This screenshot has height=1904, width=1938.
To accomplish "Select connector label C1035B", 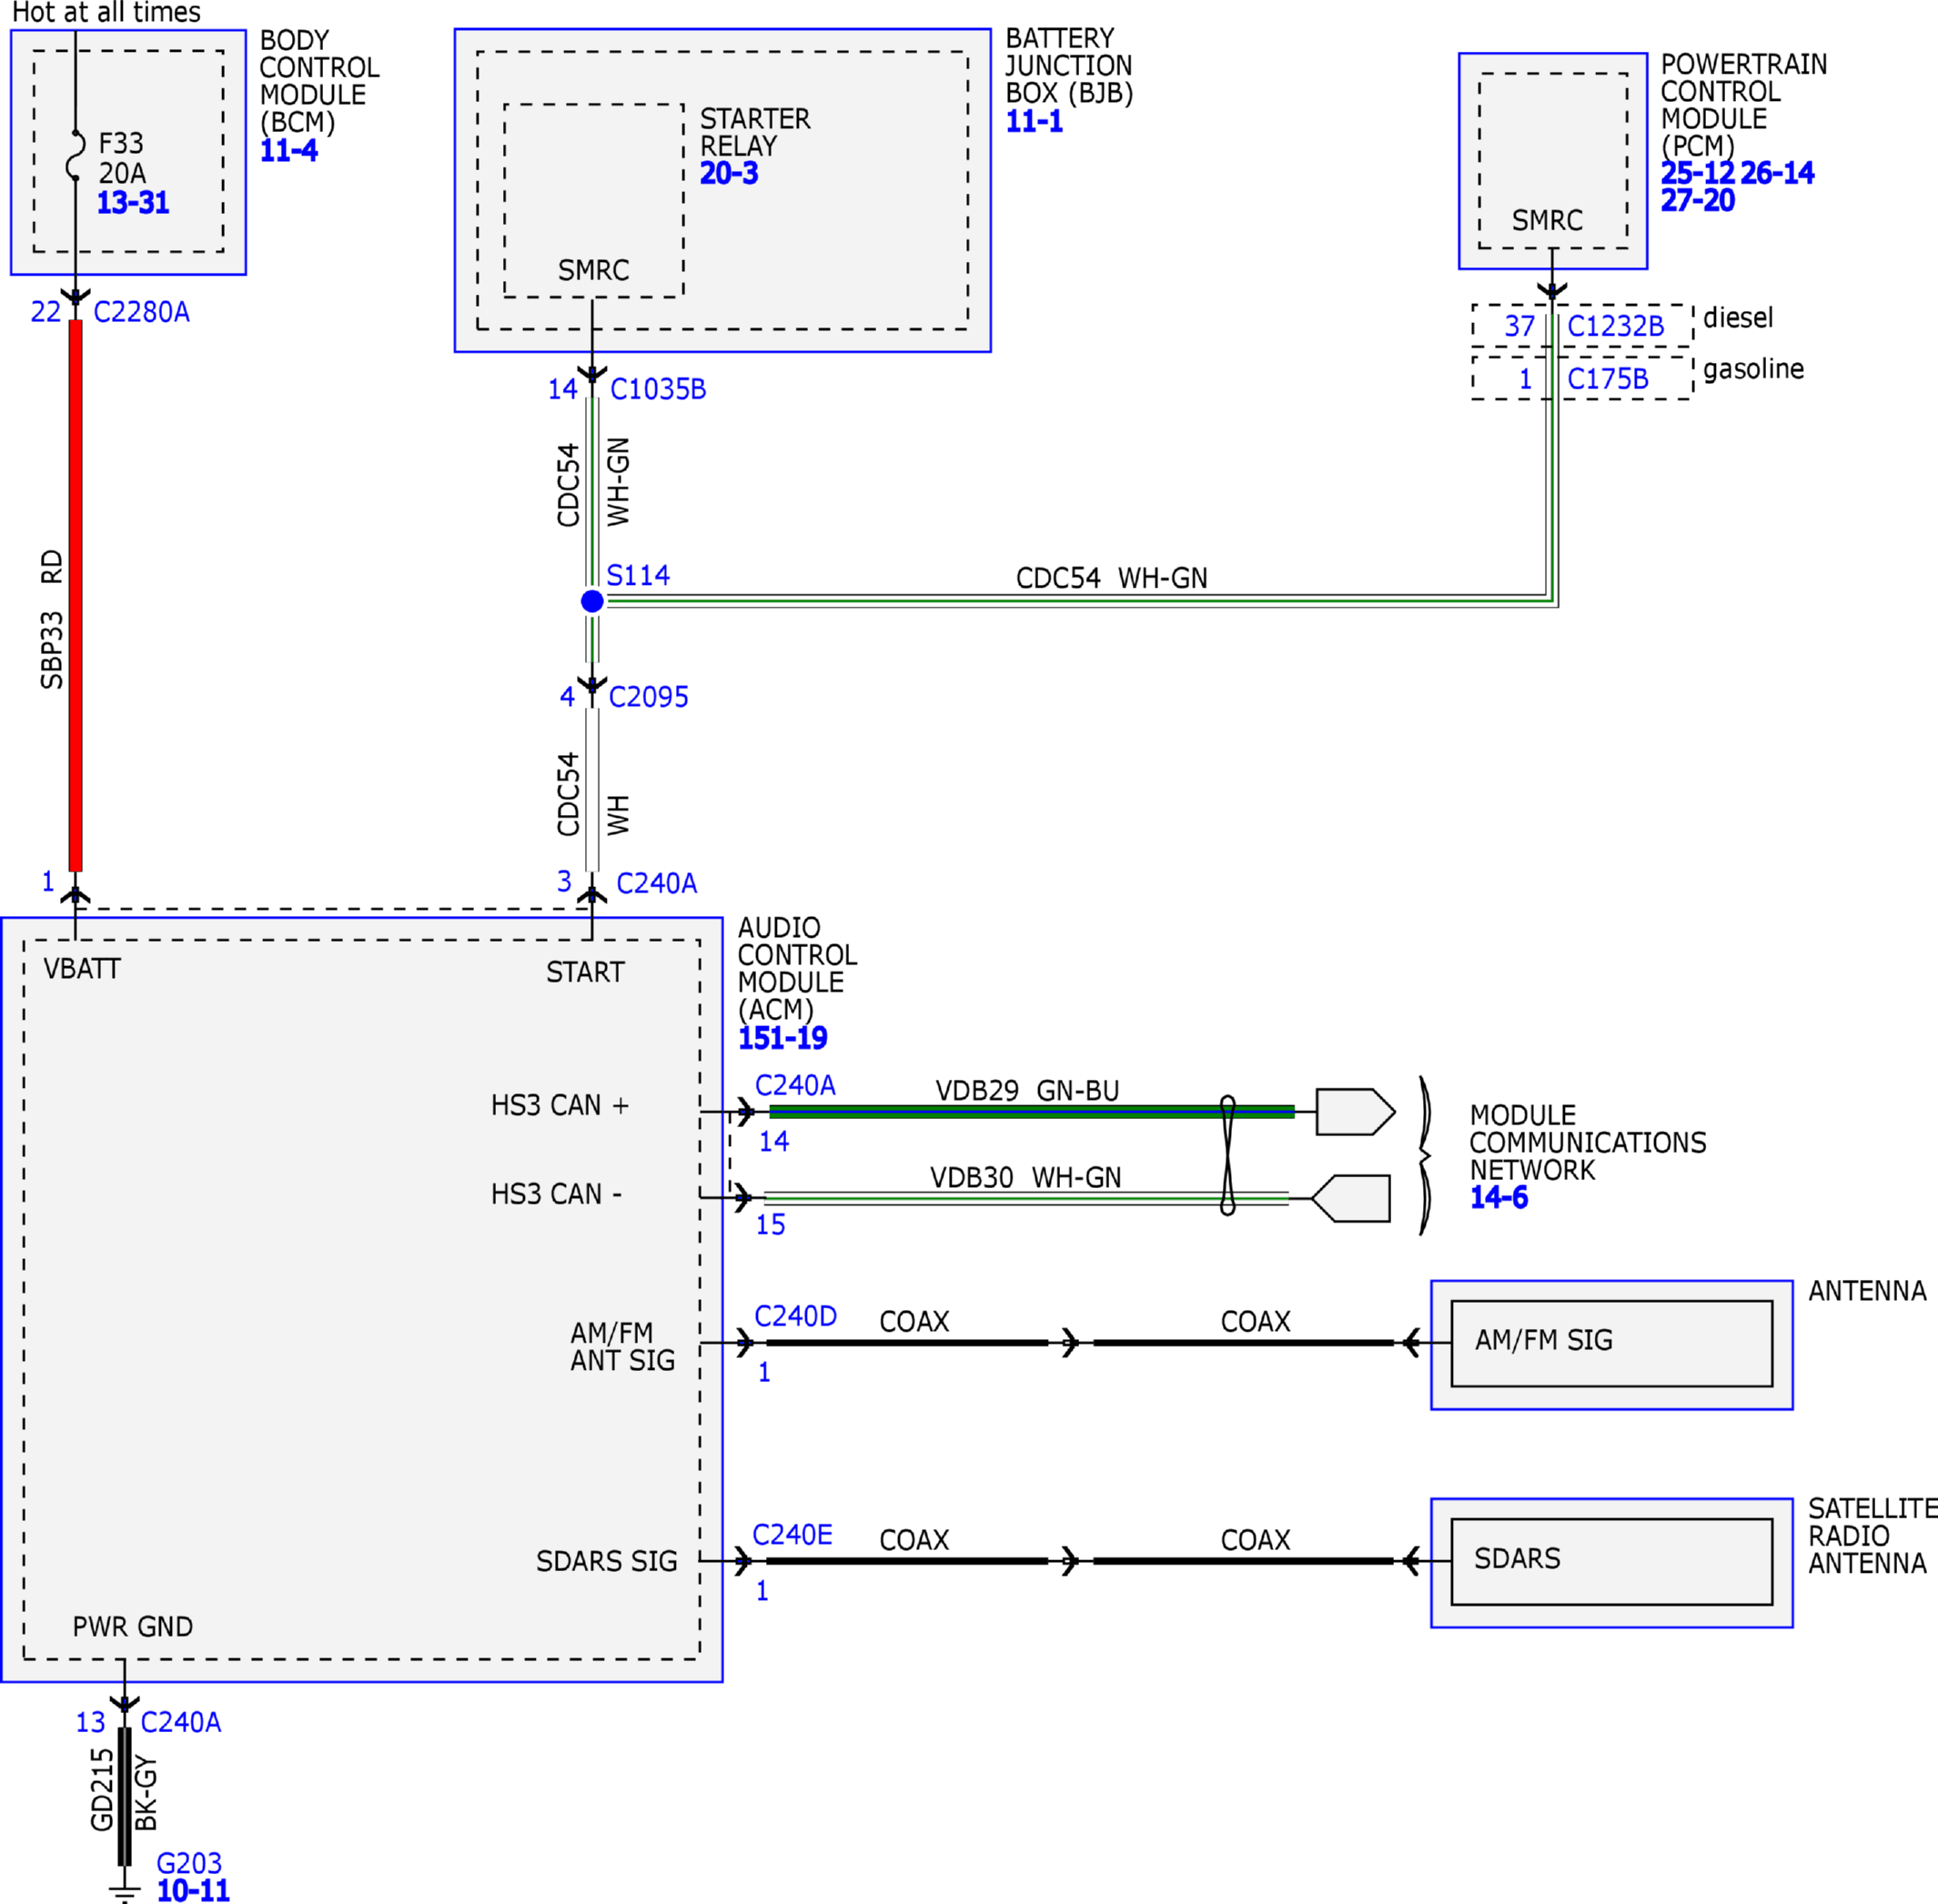I will (x=658, y=389).
